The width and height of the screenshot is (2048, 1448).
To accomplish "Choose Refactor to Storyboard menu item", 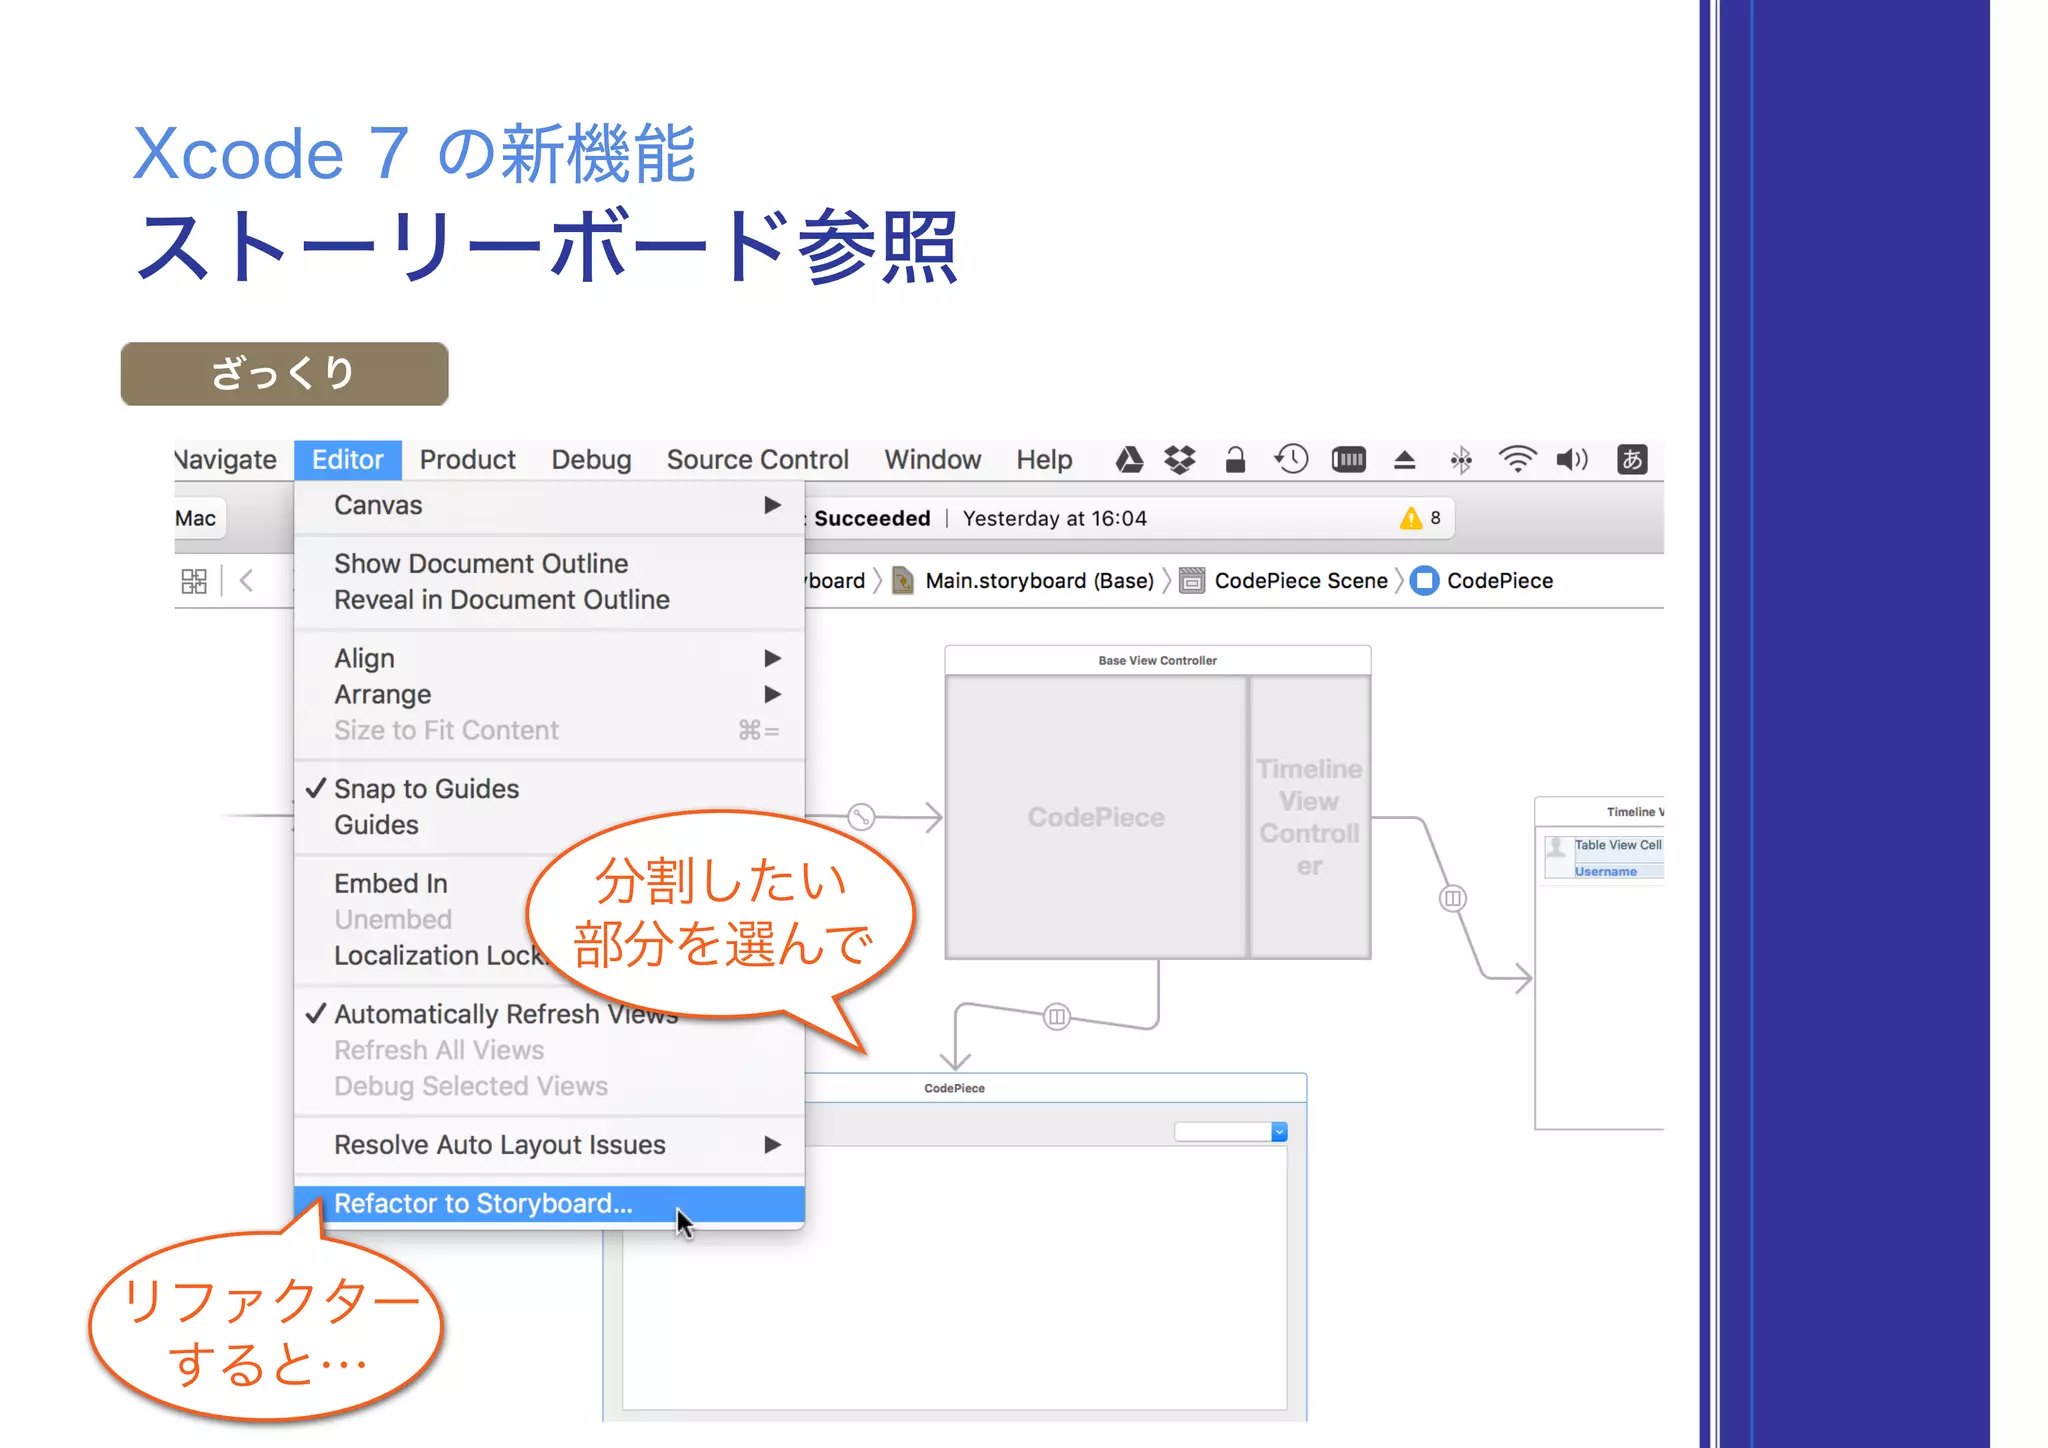I will pyautogui.click(x=549, y=1204).
